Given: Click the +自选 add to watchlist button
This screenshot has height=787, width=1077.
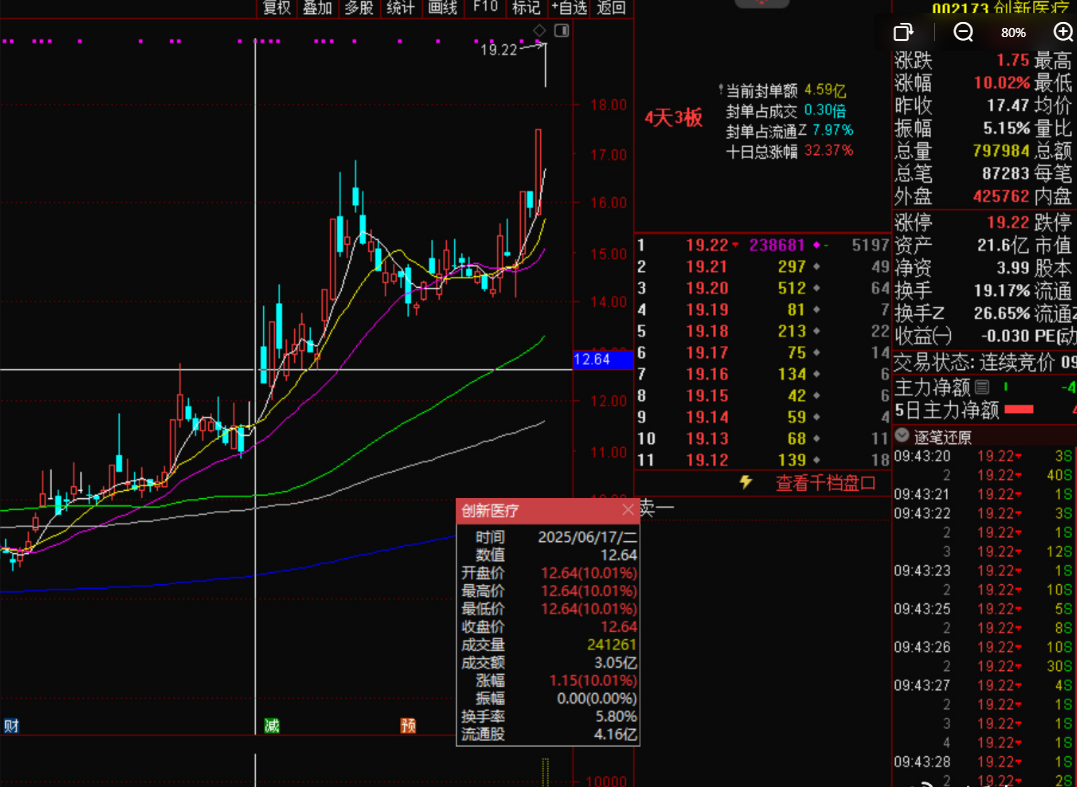Looking at the screenshot, I should 570,8.
